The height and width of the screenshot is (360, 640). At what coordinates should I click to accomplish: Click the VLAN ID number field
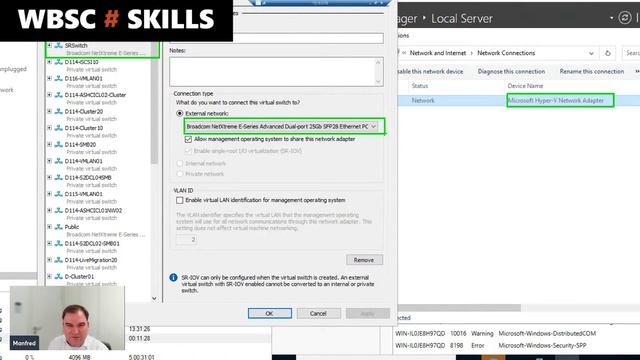pyautogui.click(x=187, y=239)
